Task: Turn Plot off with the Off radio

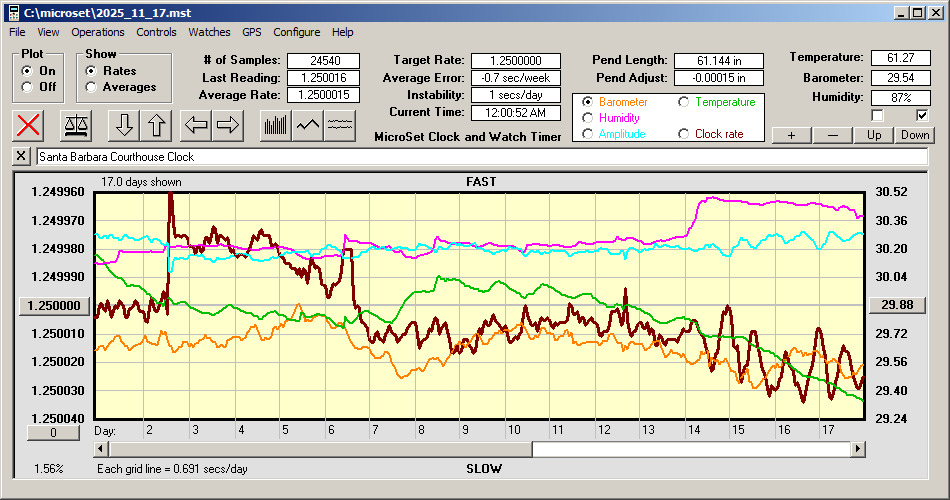Action: [27, 87]
